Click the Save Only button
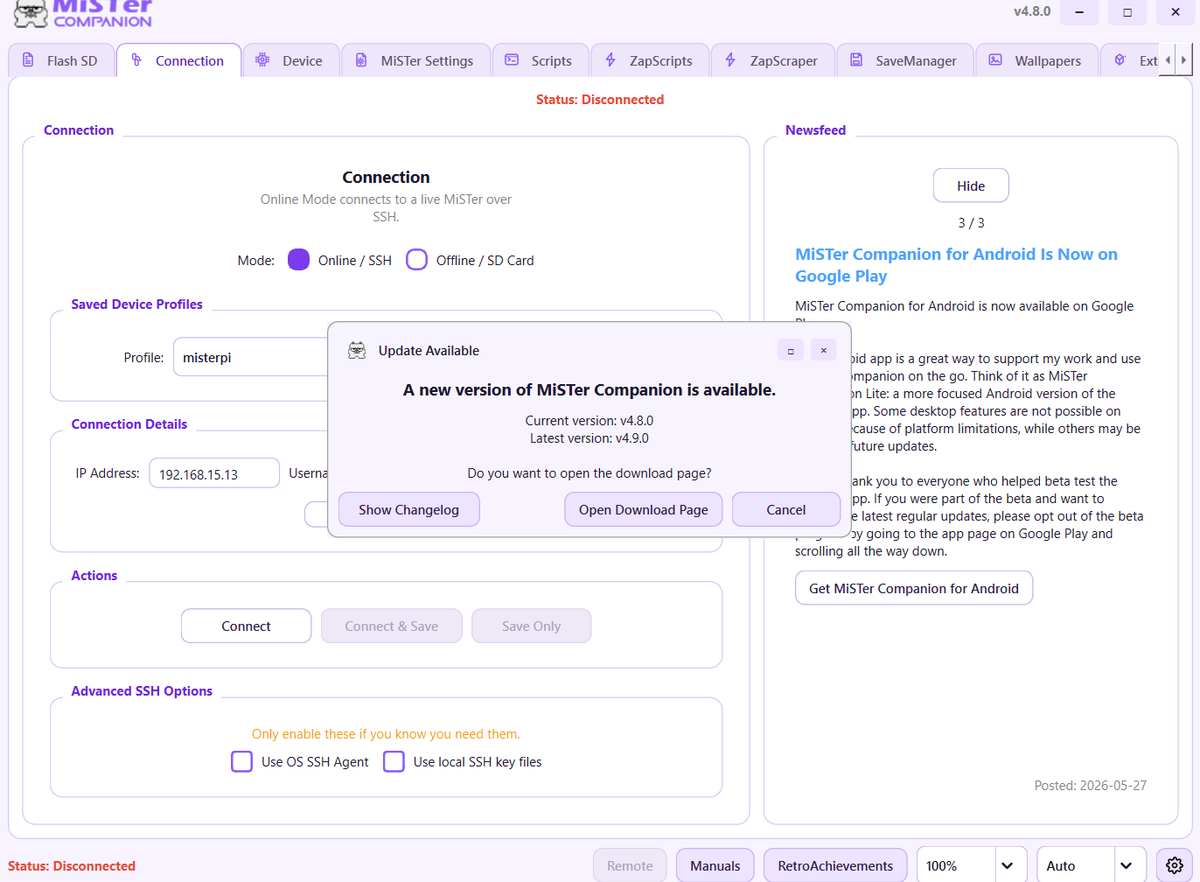 pos(531,626)
